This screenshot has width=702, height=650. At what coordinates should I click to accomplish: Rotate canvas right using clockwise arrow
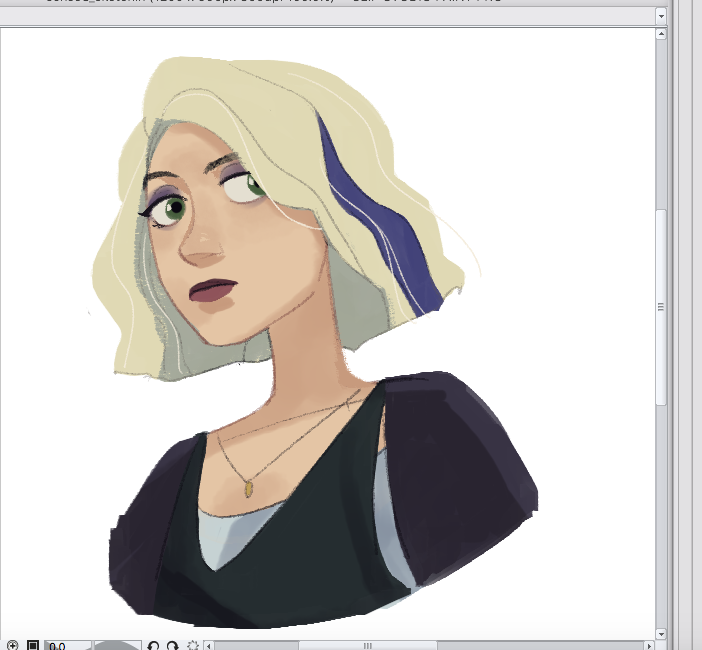click(172, 646)
